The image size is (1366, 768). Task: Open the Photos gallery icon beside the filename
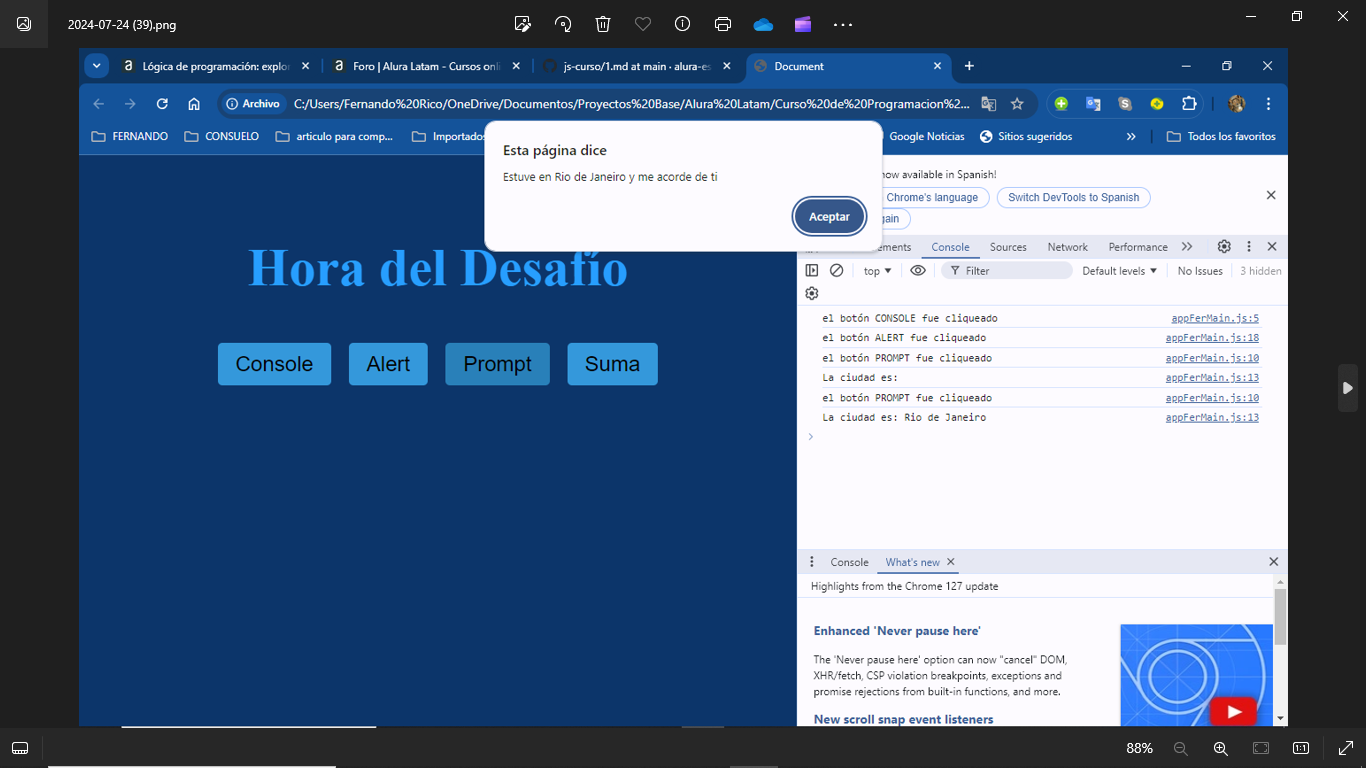pos(24,24)
